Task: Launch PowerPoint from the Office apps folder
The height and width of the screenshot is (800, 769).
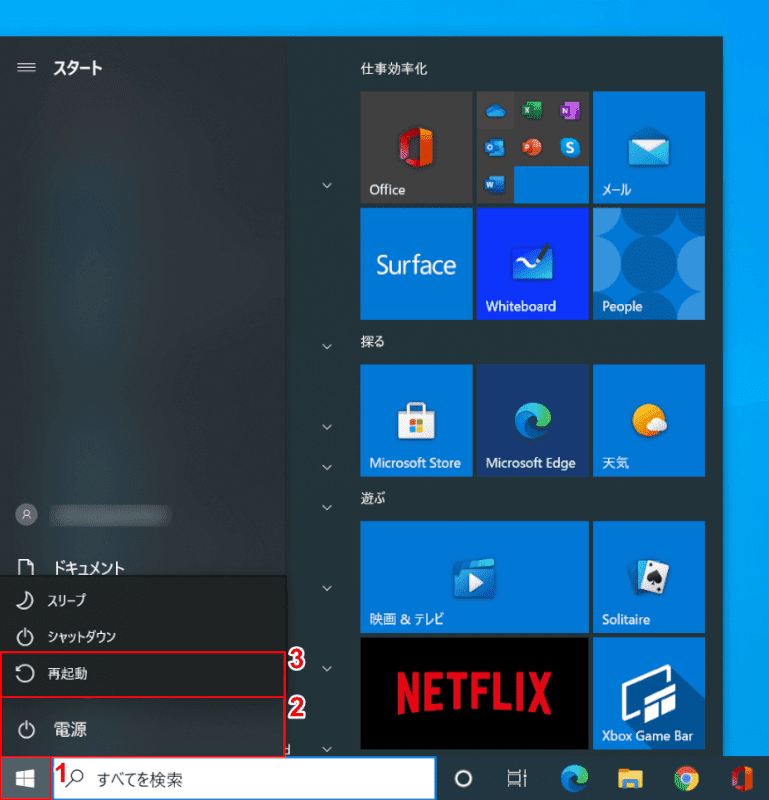Action: pyautogui.click(x=532, y=147)
